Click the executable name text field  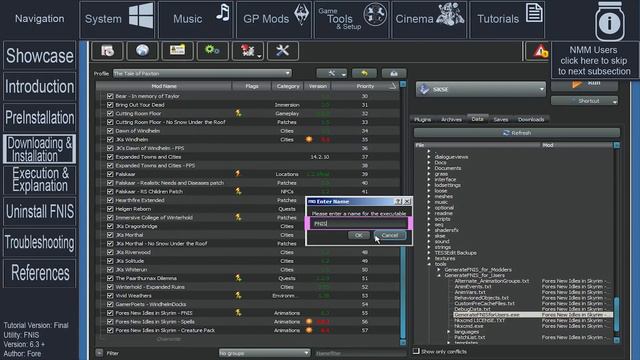358,223
